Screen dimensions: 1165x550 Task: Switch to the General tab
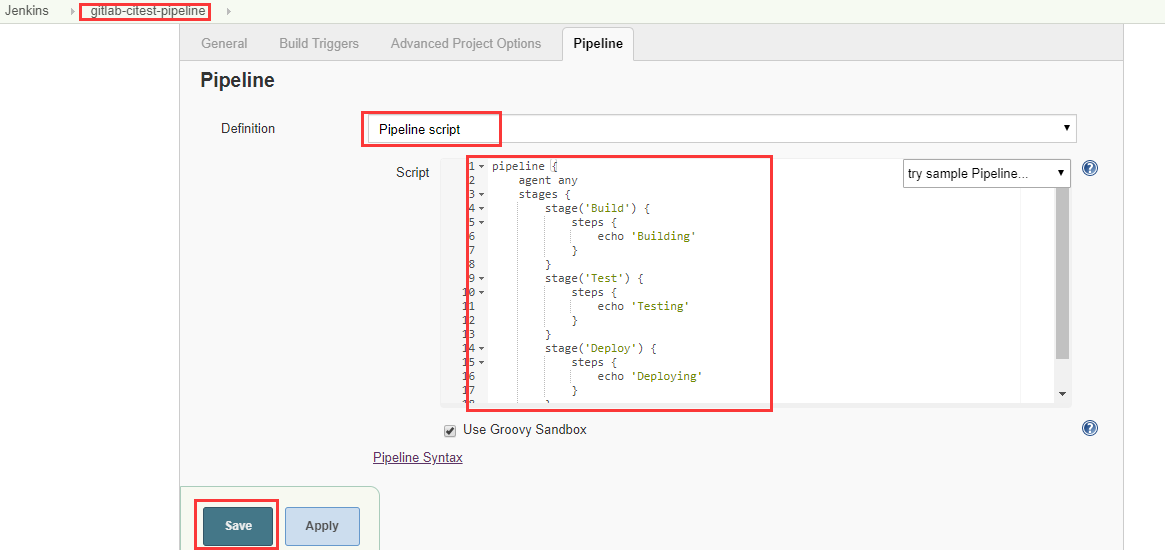pos(224,44)
